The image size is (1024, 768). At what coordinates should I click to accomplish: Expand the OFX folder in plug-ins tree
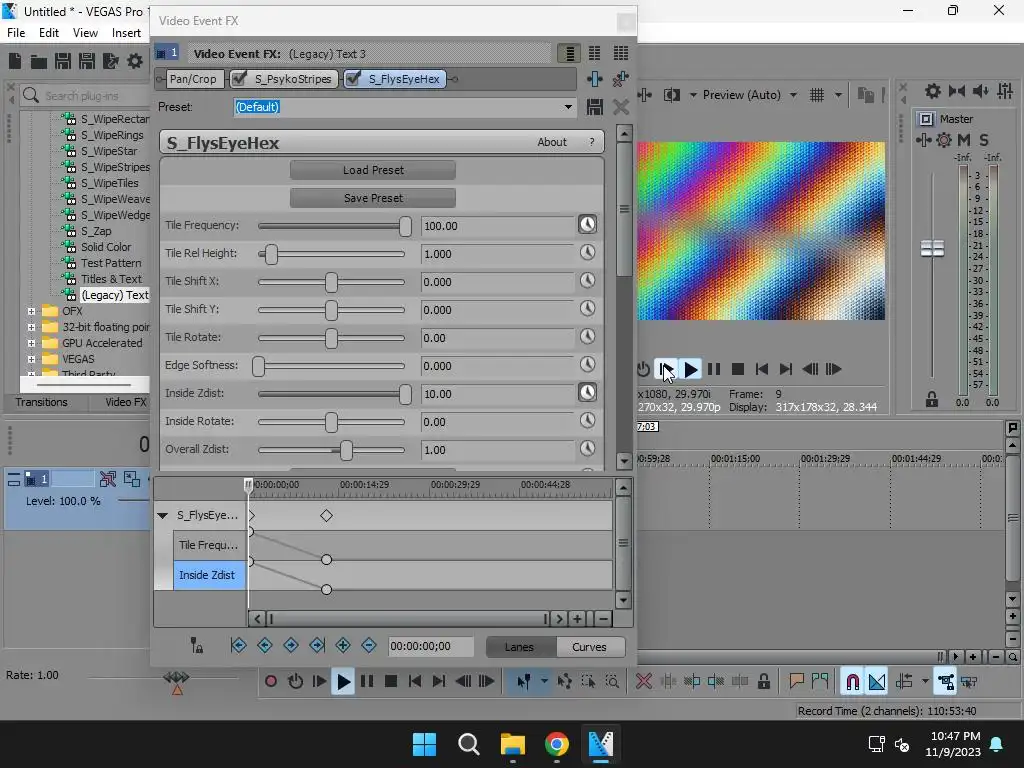31,312
